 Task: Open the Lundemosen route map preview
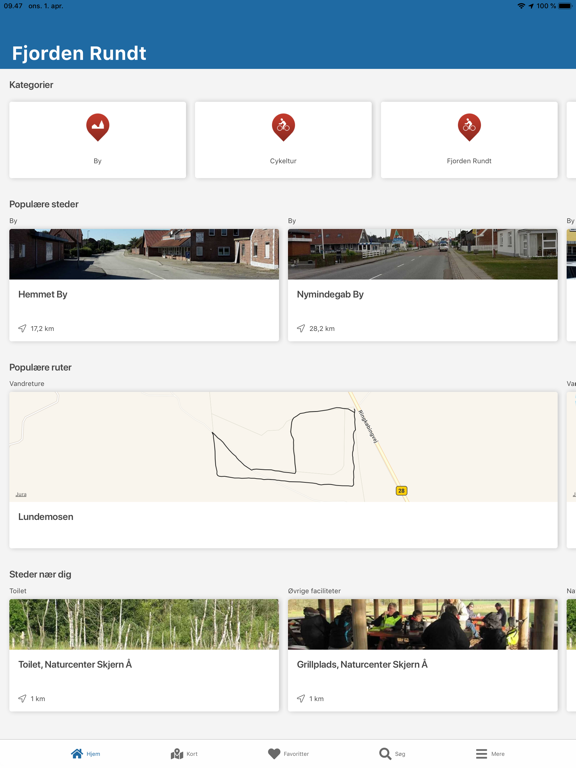tap(283, 447)
